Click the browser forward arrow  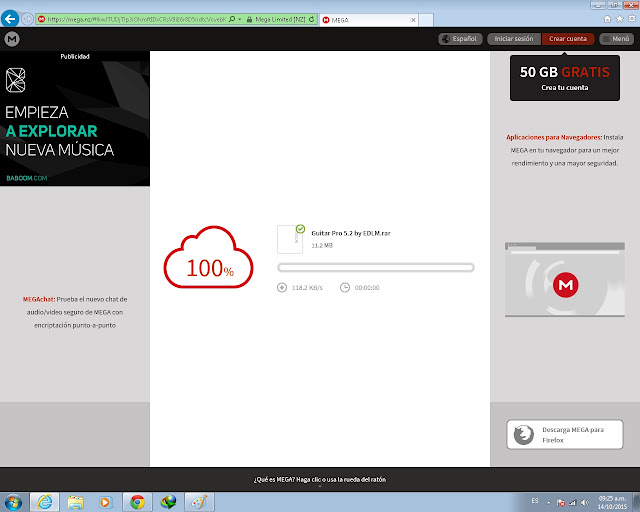coord(27,19)
